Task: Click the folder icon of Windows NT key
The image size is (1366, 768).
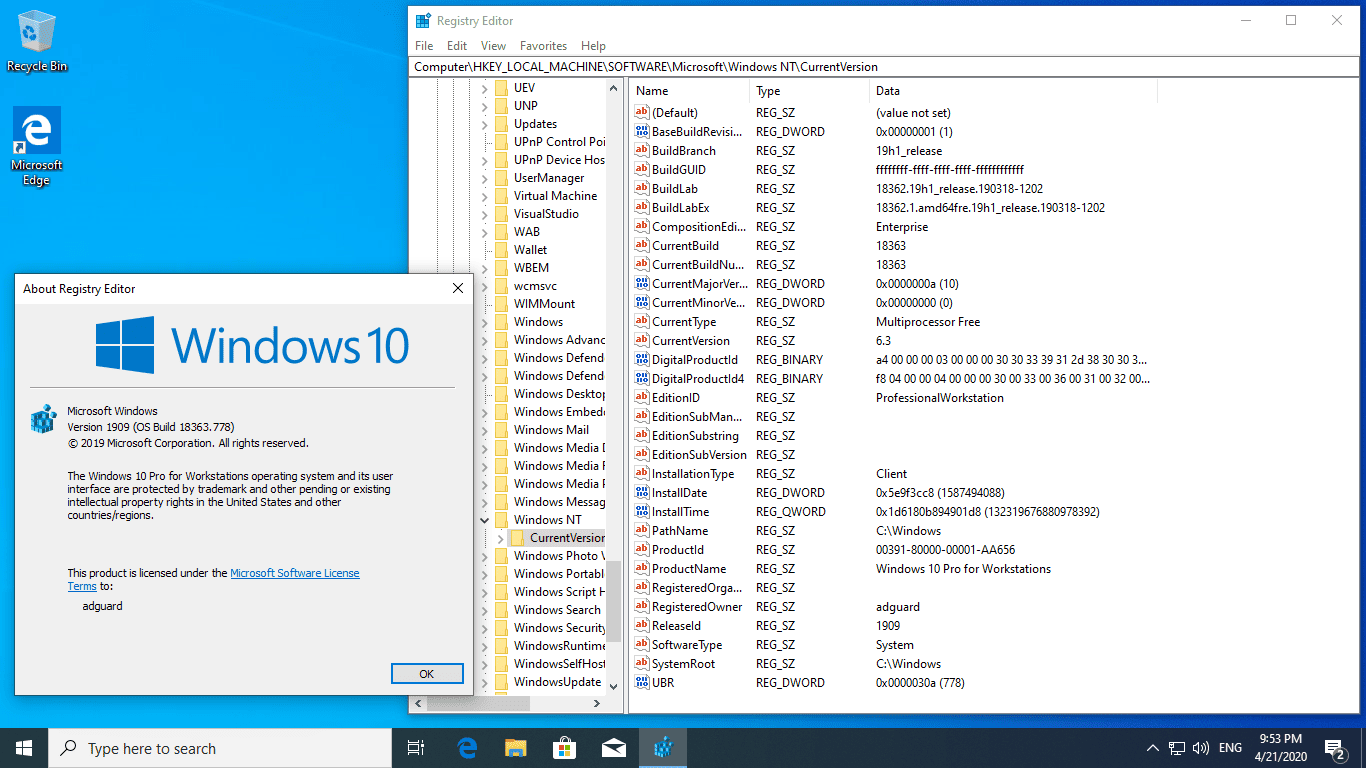Action: pos(501,520)
